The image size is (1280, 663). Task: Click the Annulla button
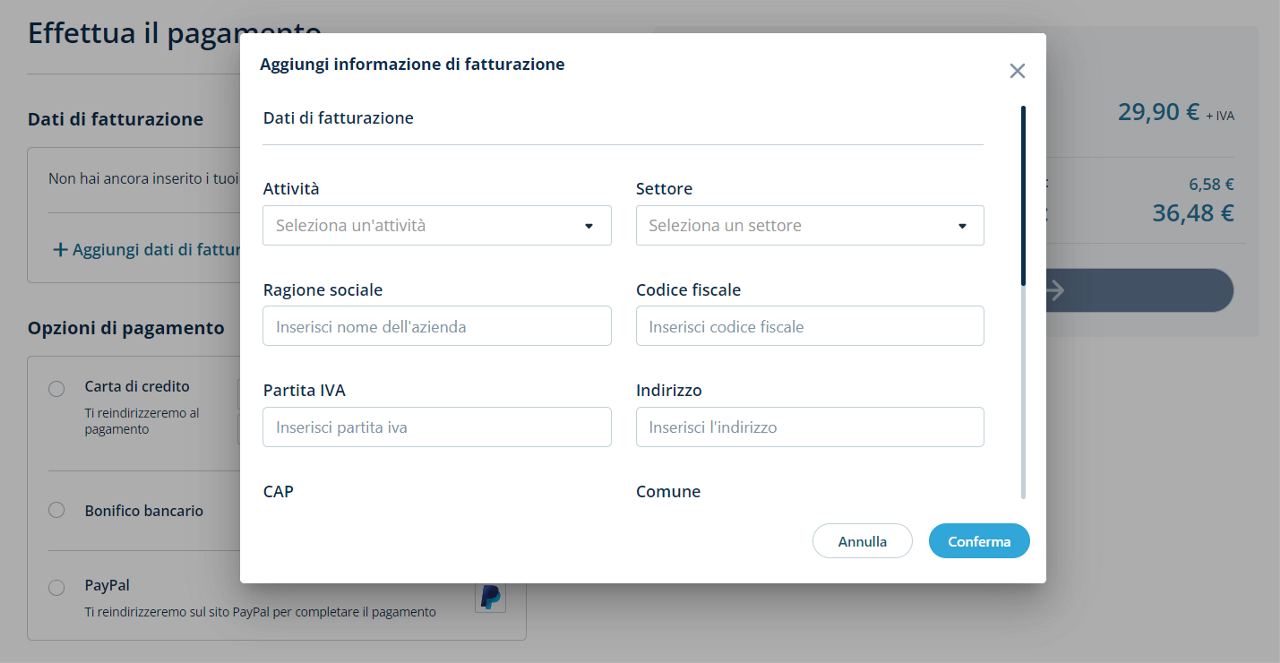(x=862, y=541)
